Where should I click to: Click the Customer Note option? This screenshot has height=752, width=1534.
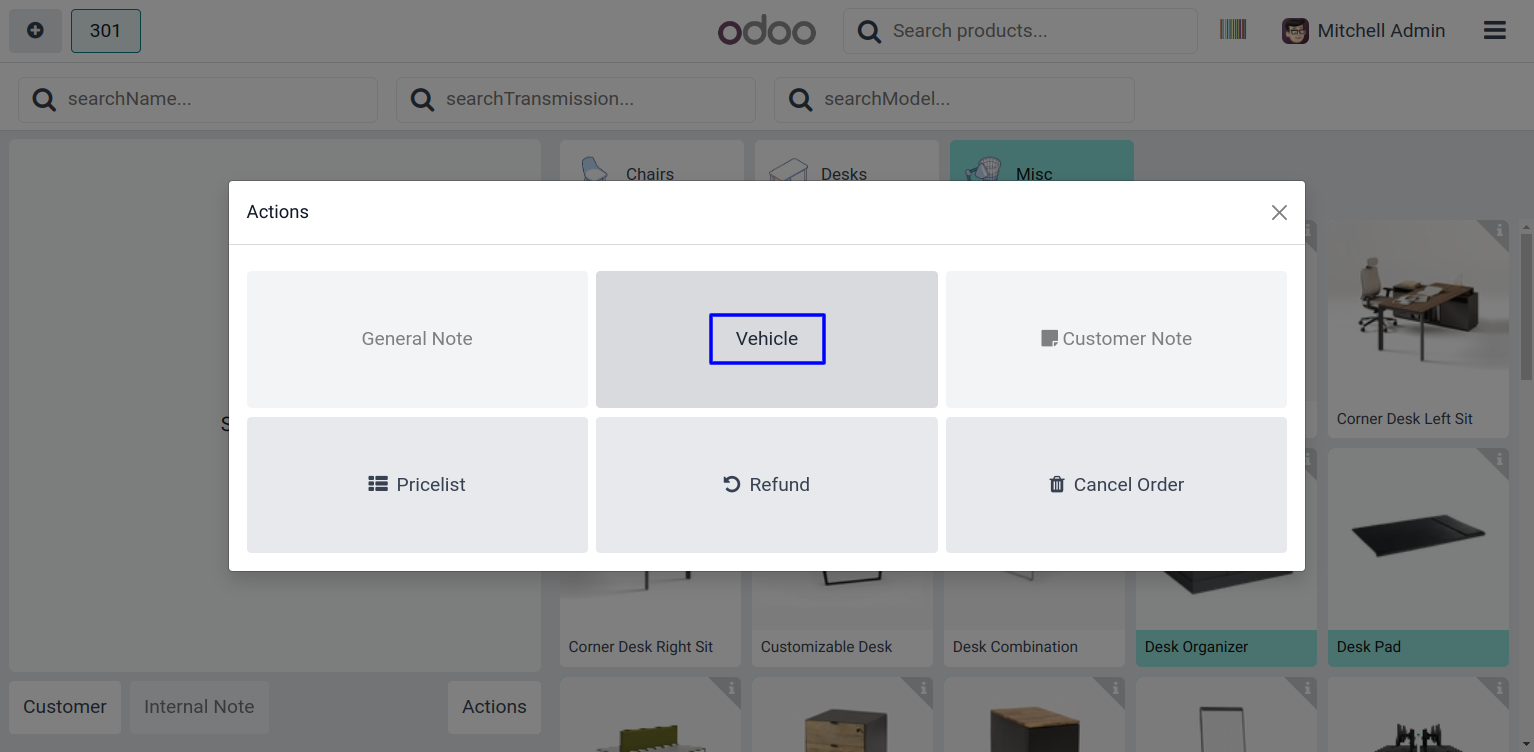(1115, 339)
